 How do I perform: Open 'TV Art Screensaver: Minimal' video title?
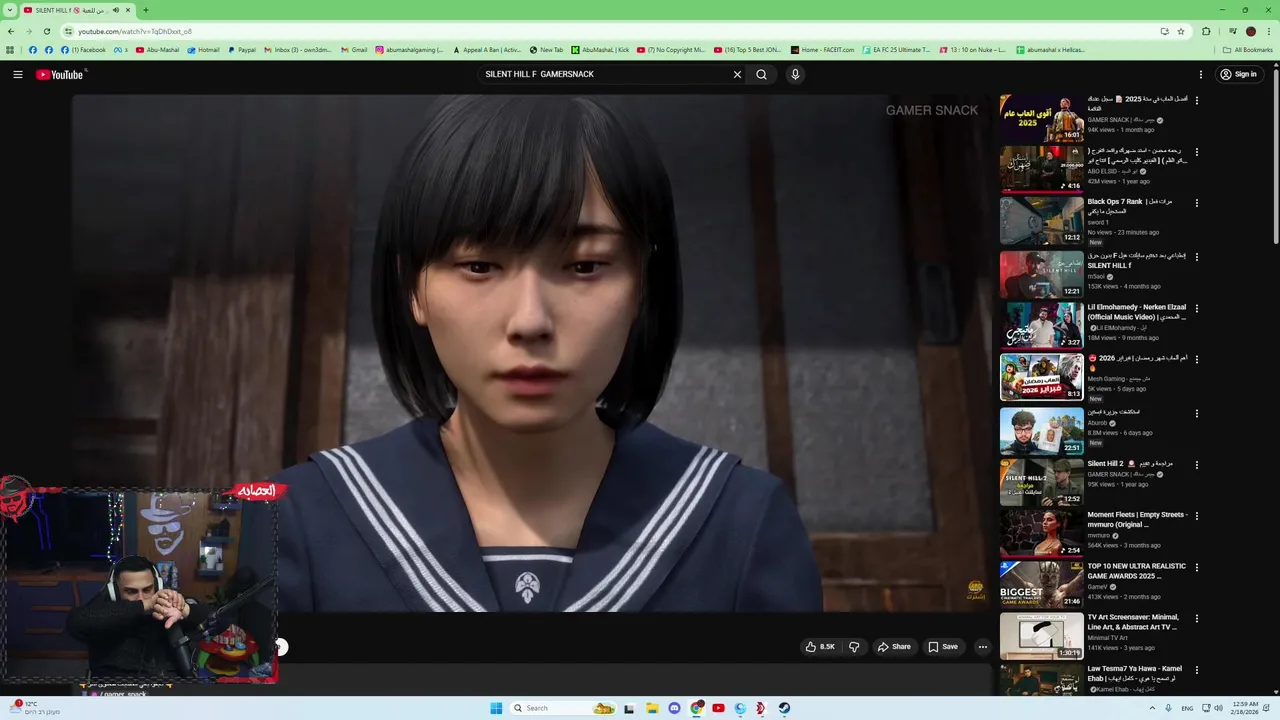tap(1133, 622)
